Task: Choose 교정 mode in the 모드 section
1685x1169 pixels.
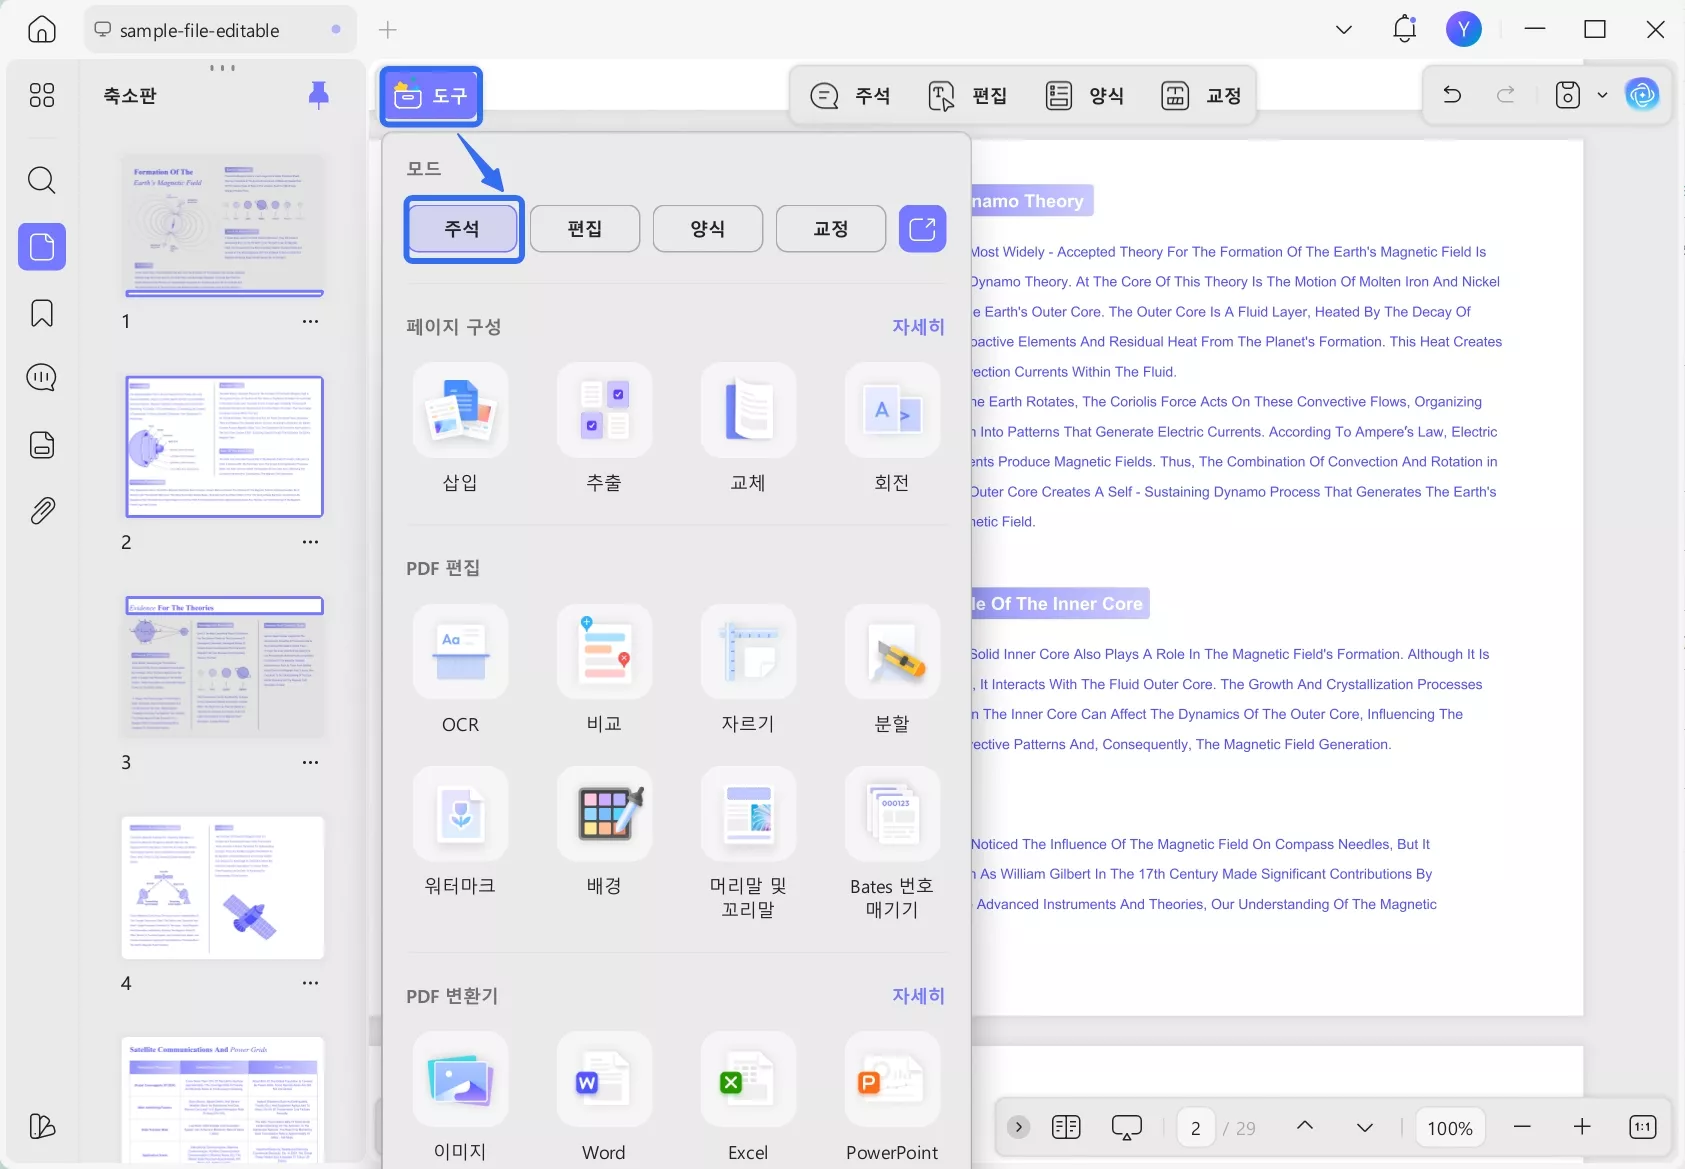Action: [x=831, y=229]
